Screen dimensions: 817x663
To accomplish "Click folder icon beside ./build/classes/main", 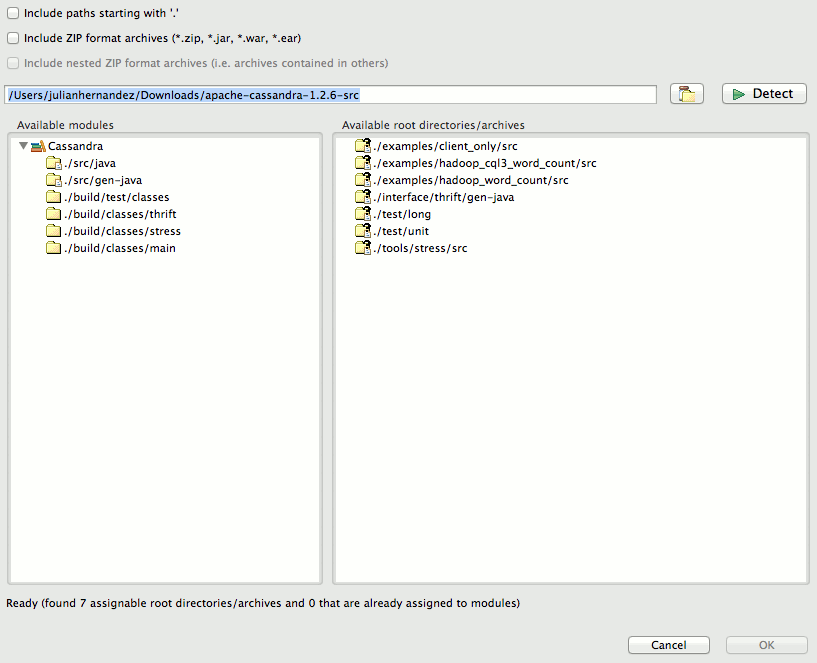I will pyautogui.click(x=54, y=247).
